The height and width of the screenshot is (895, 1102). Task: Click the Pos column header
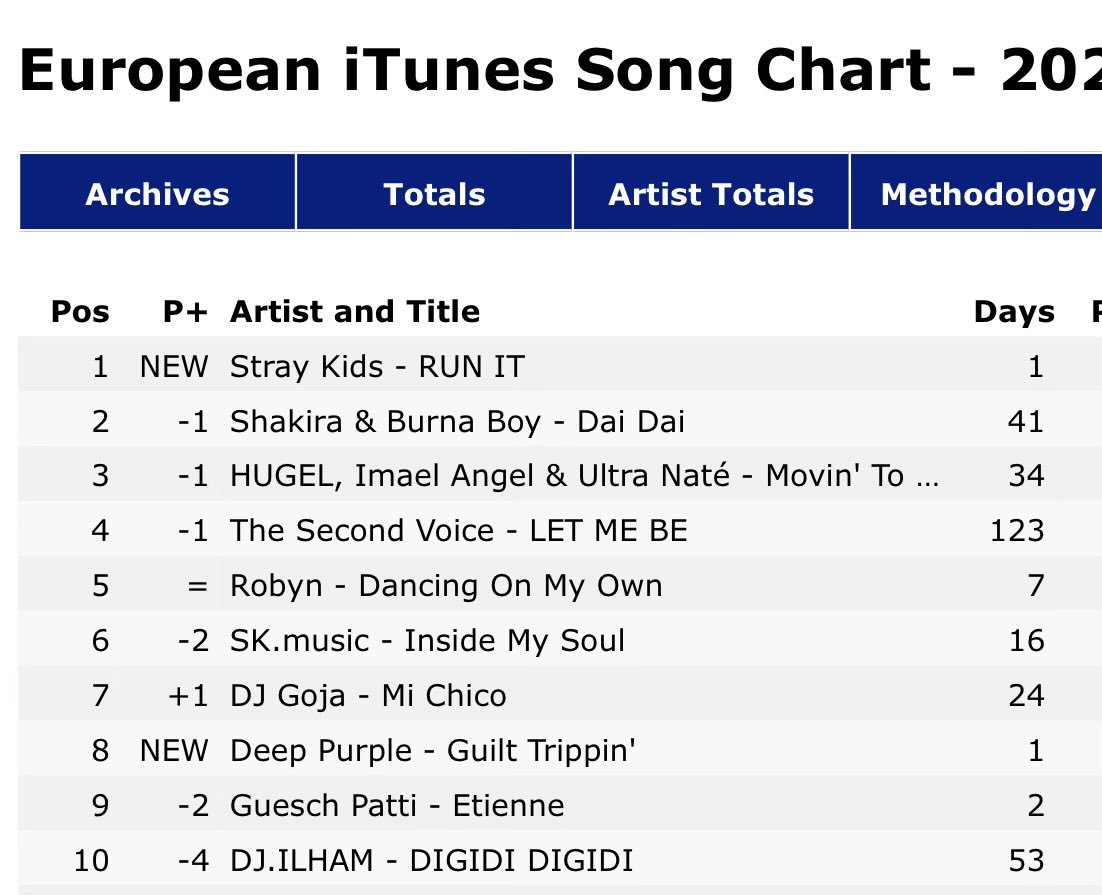tap(80, 311)
